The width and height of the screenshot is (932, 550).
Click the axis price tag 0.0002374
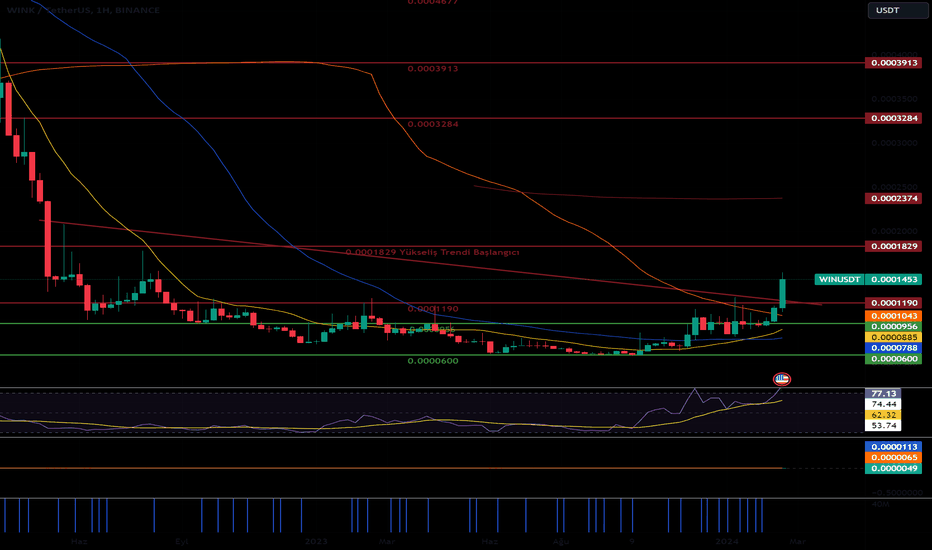[893, 199]
